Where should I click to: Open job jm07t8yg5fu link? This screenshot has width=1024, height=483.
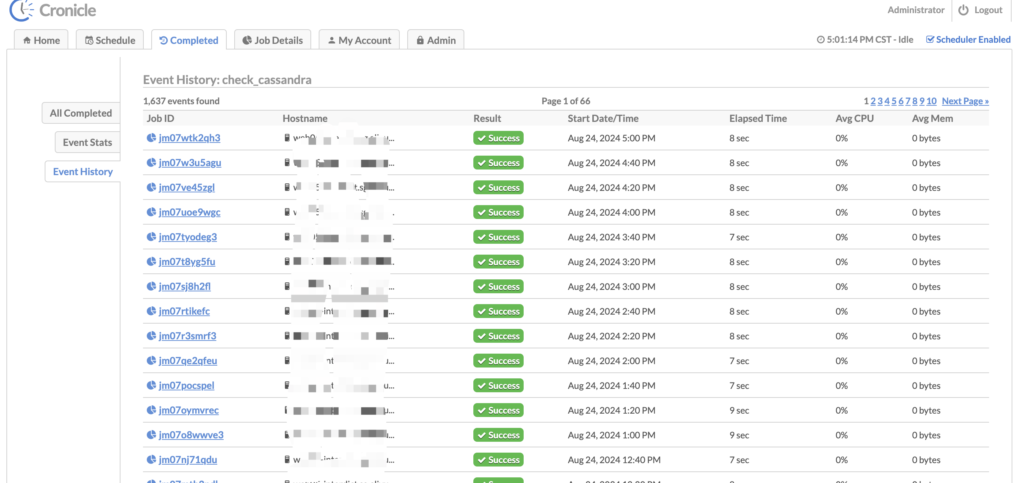tap(187, 262)
